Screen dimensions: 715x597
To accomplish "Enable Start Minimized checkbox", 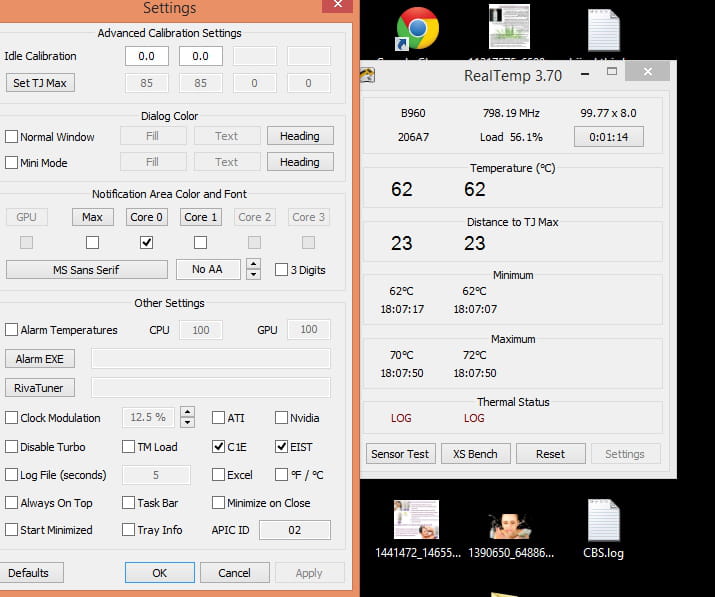I will tap(11, 530).
